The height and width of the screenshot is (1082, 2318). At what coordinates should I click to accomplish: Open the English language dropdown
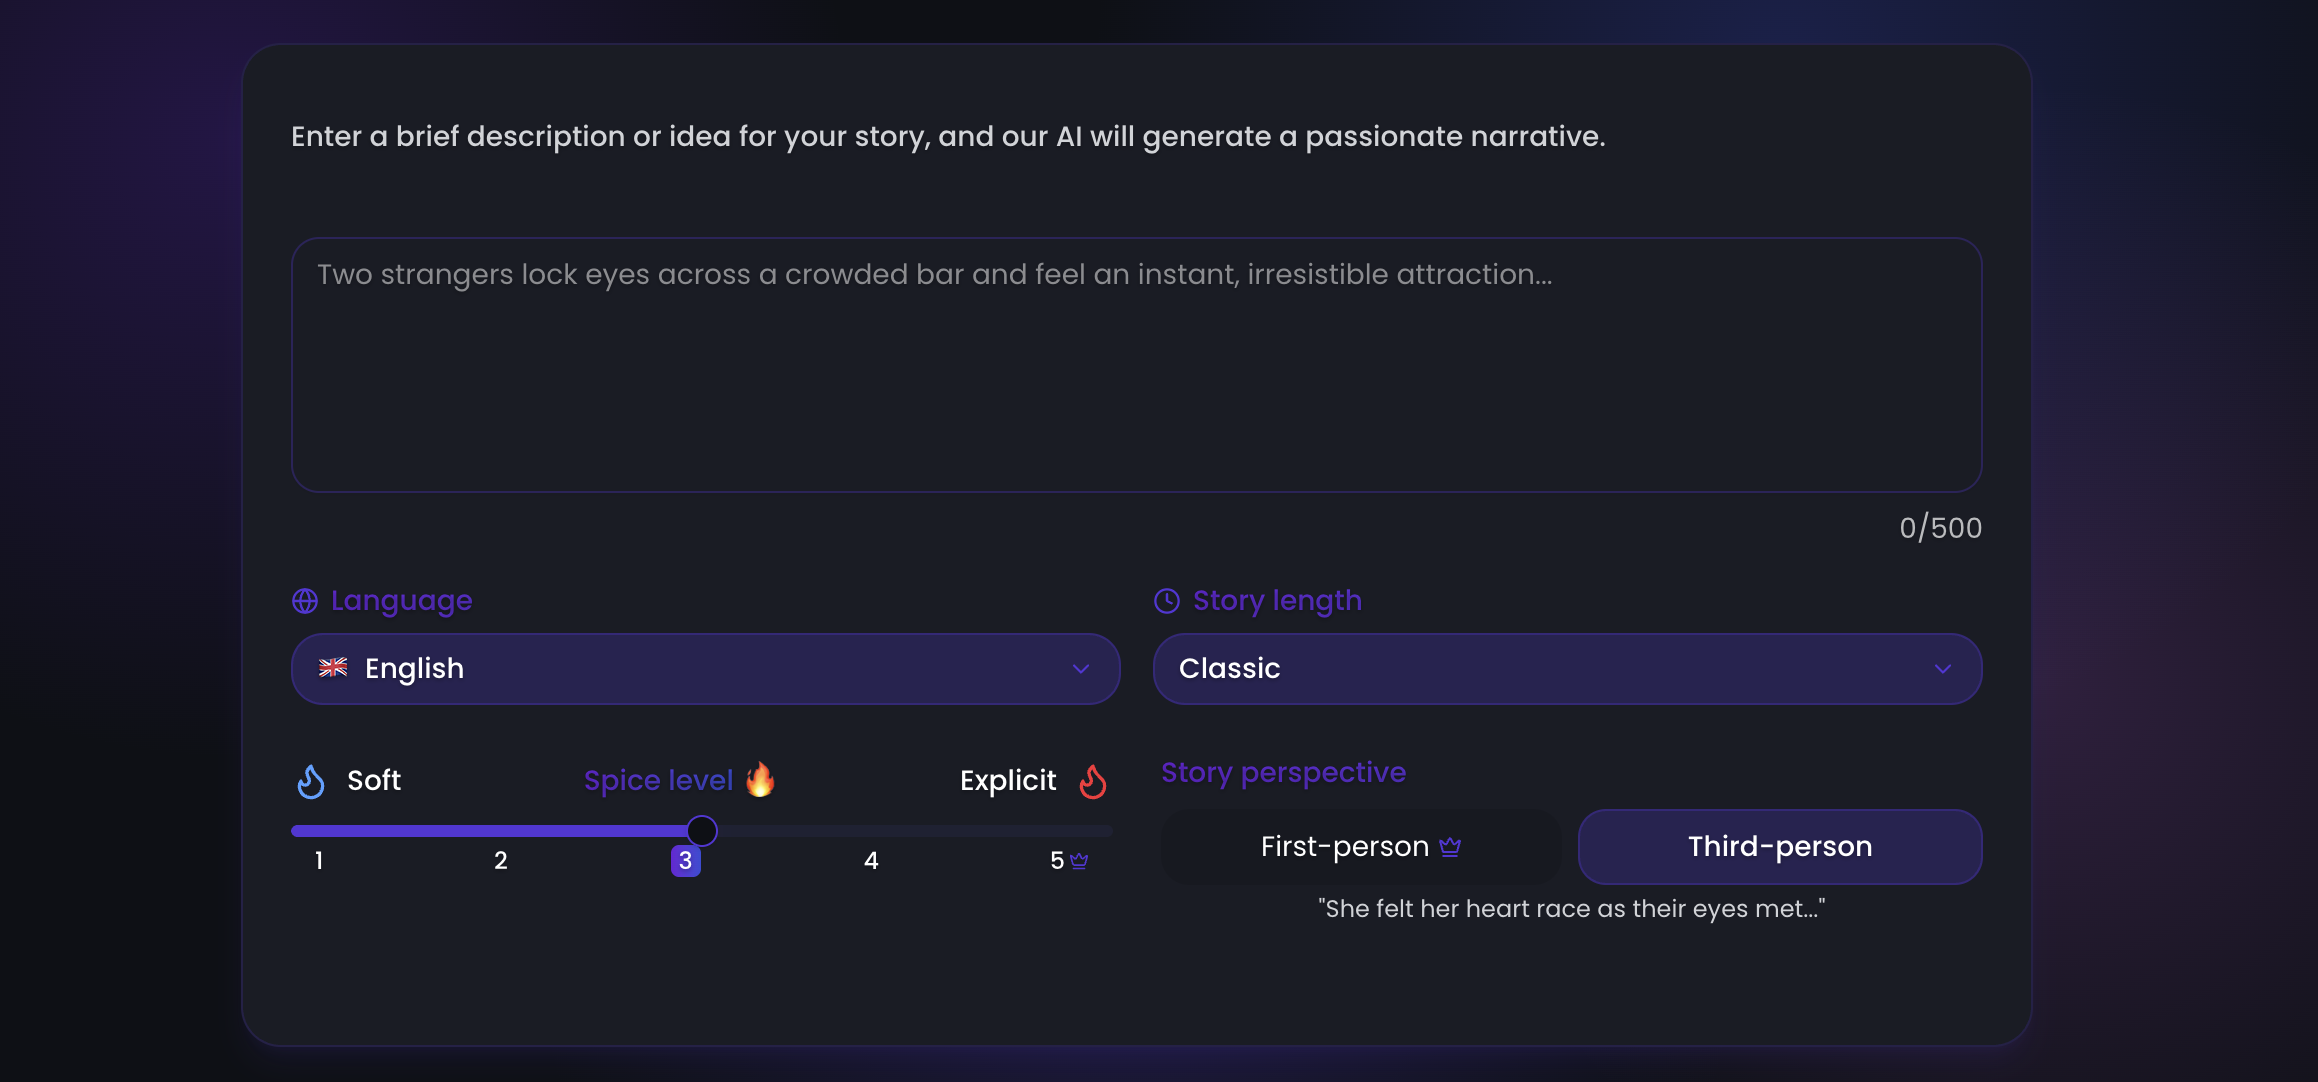[x=705, y=669]
